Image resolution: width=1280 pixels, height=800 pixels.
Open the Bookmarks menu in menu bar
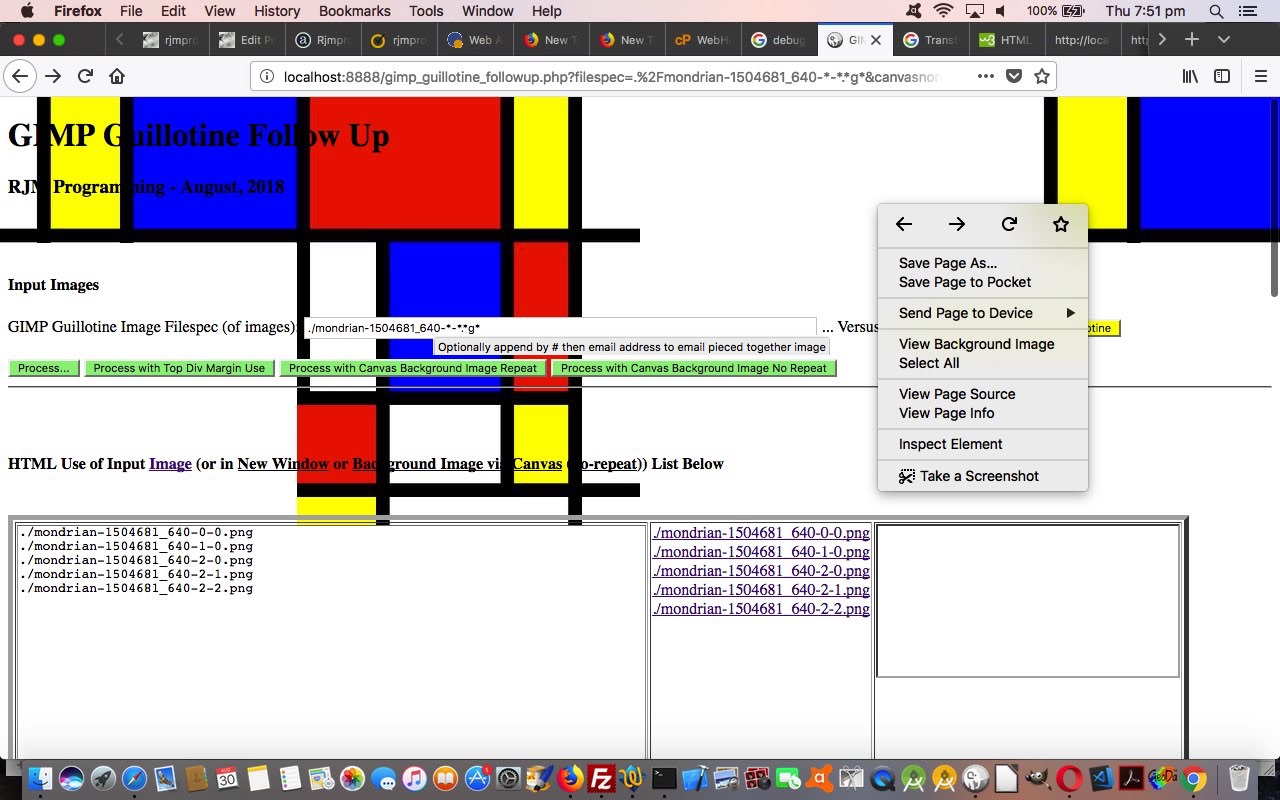tap(354, 11)
